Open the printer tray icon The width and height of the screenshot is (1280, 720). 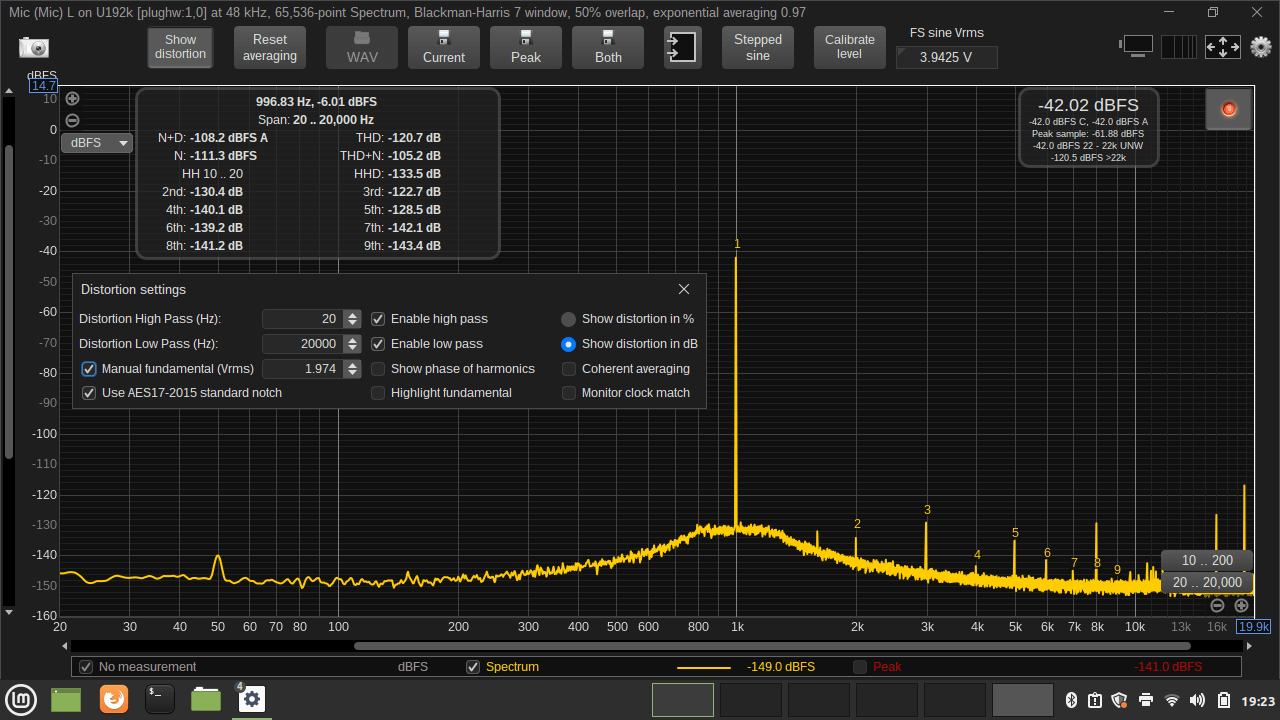[1146, 699]
